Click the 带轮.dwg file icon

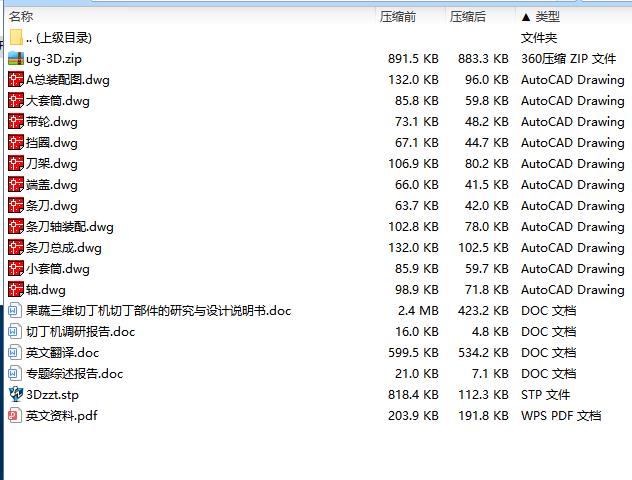click(16, 121)
